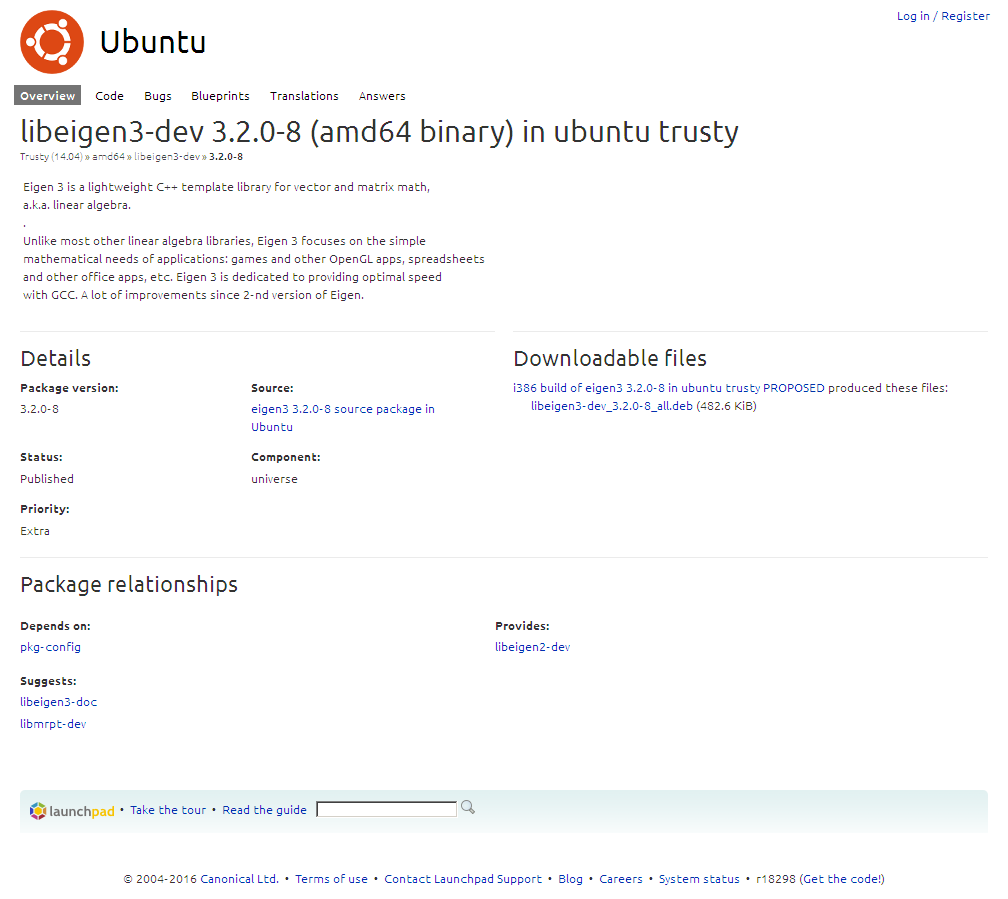The width and height of the screenshot is (1008, 899).
Task: Click the libeigen3-dev page title
Action: coord(379,132)
